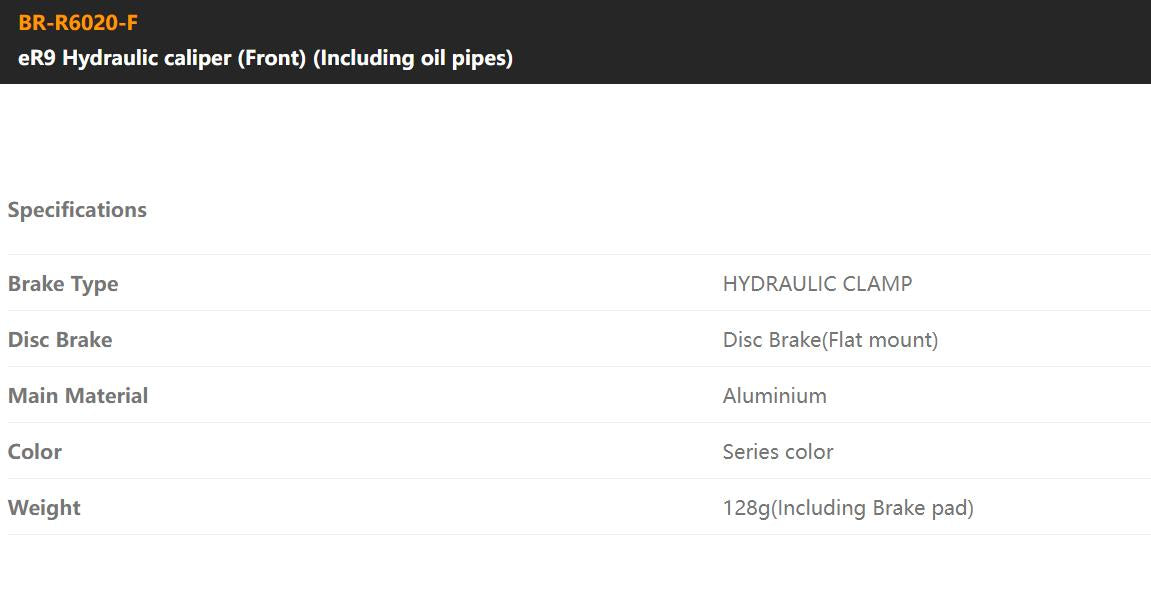Select the Main Material row label

pyautogui.click(x=78, y=396)
